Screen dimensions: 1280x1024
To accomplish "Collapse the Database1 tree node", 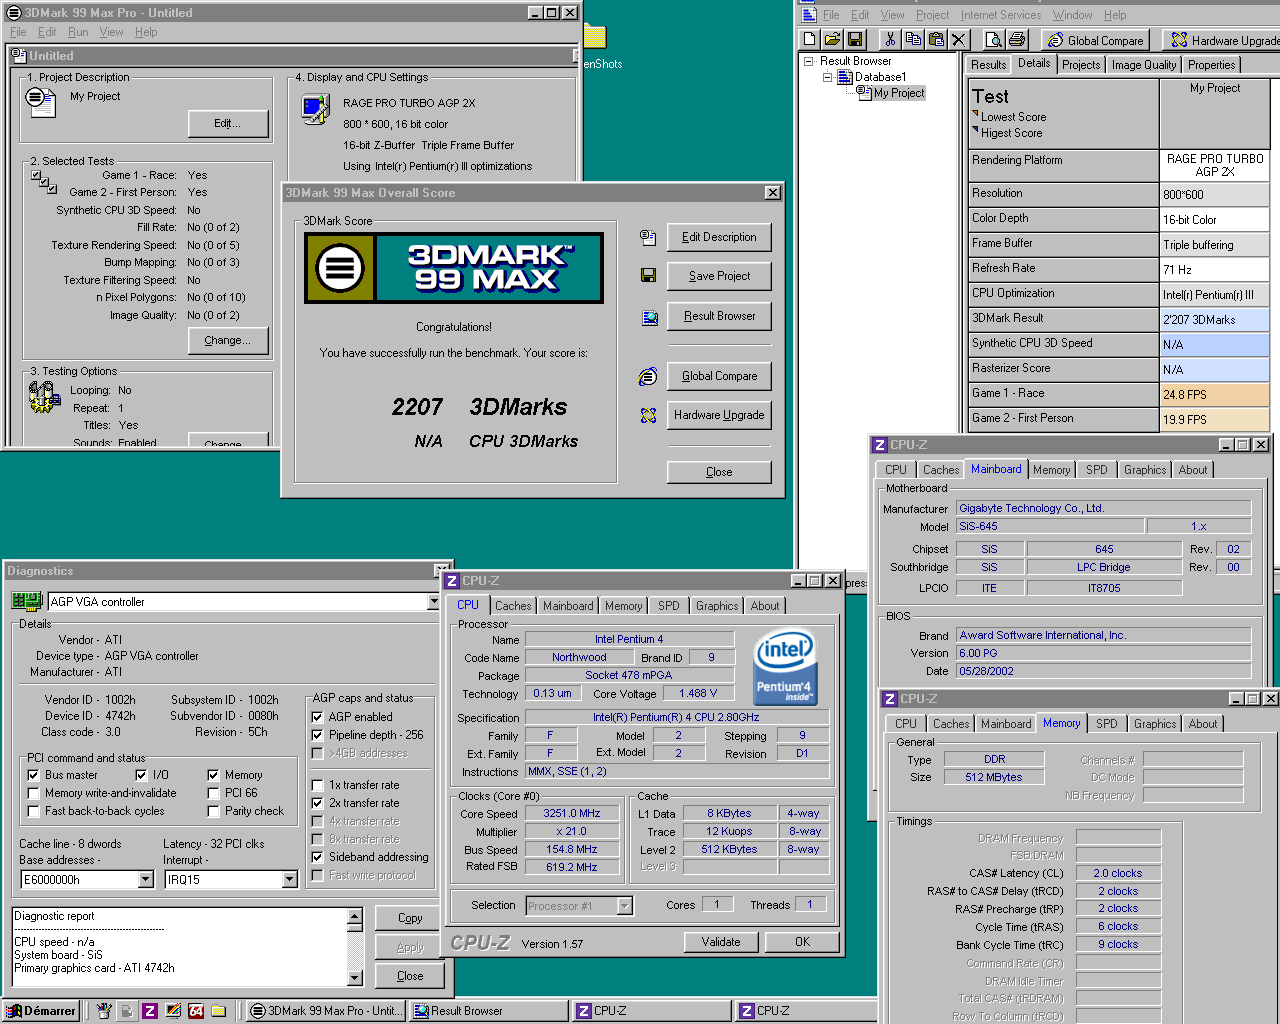I will [827, 77].
